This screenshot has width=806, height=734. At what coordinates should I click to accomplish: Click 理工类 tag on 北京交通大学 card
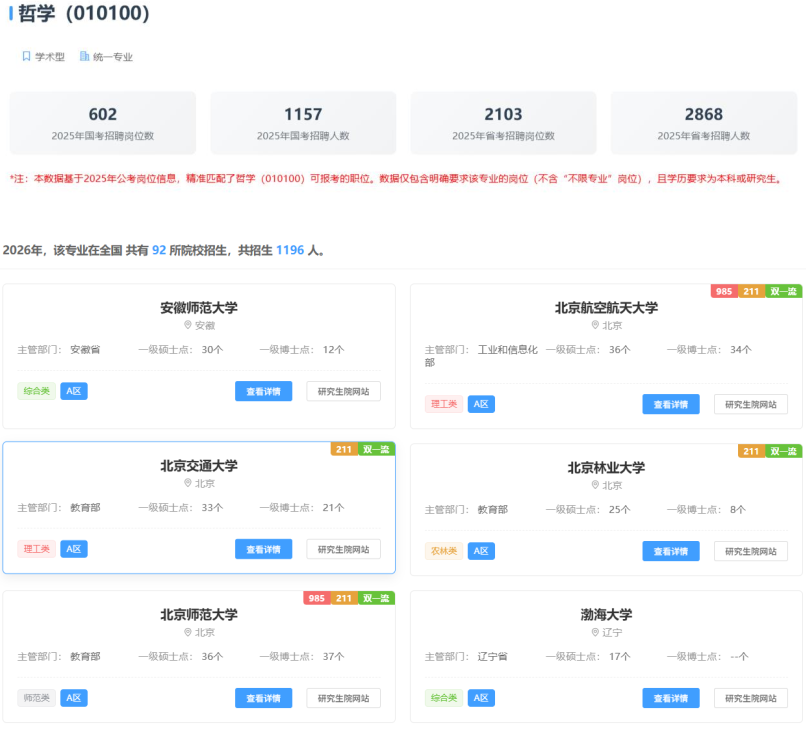[x=36, y=549]
